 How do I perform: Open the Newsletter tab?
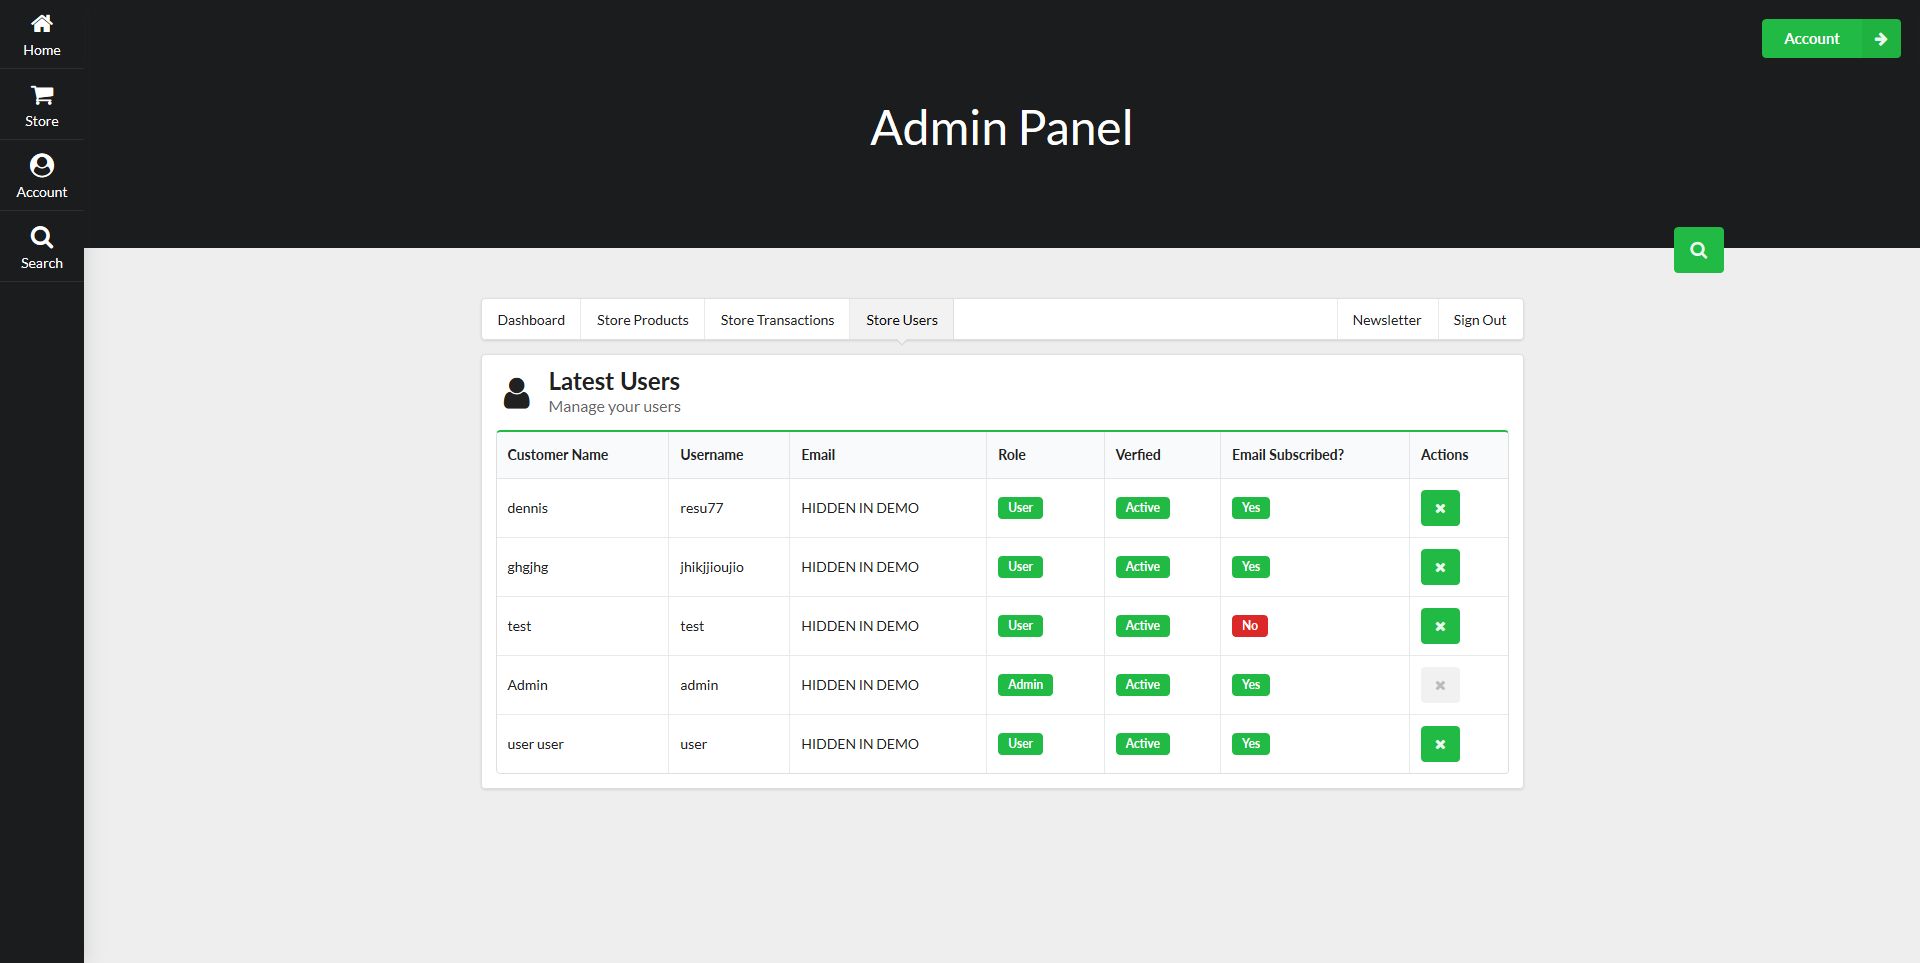1387,320
